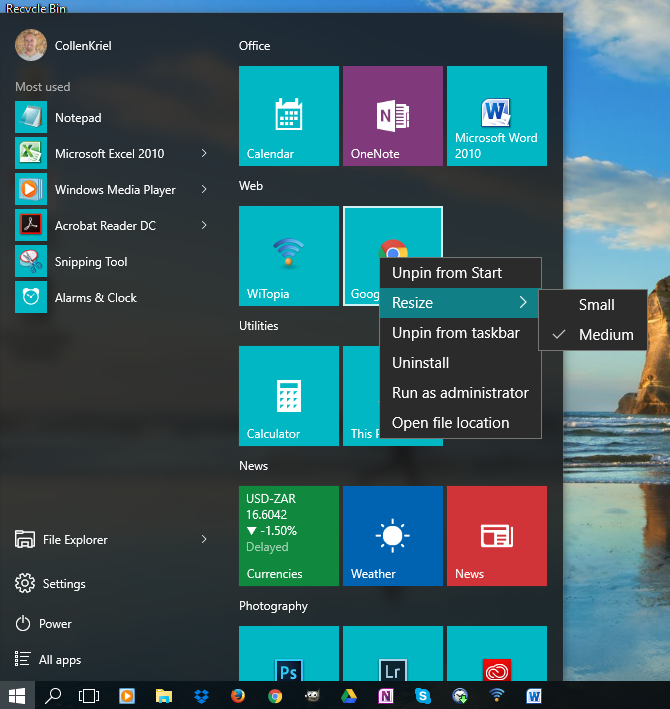Open File Explorer folder in taskbar
The image size is (670, 709).
point(164,695)
